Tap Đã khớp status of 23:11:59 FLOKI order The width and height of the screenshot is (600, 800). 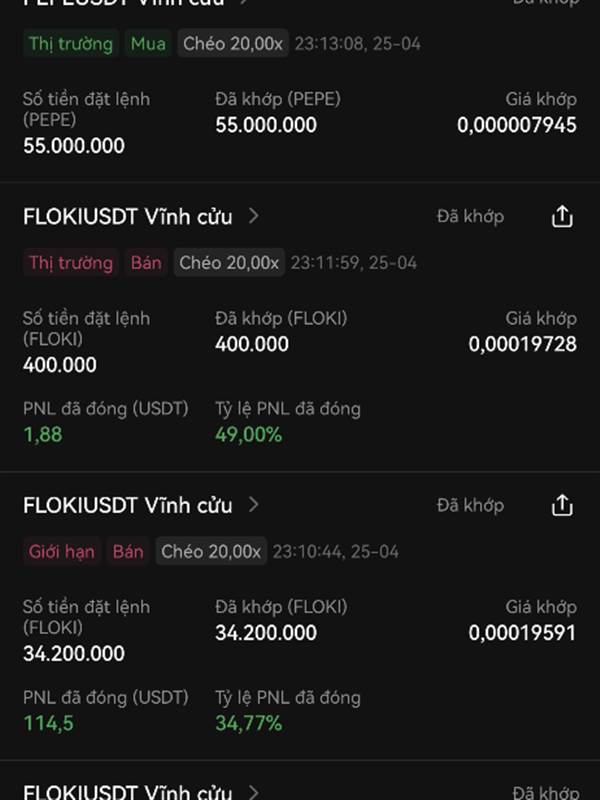pyautogui.click(x=470, y=217)
